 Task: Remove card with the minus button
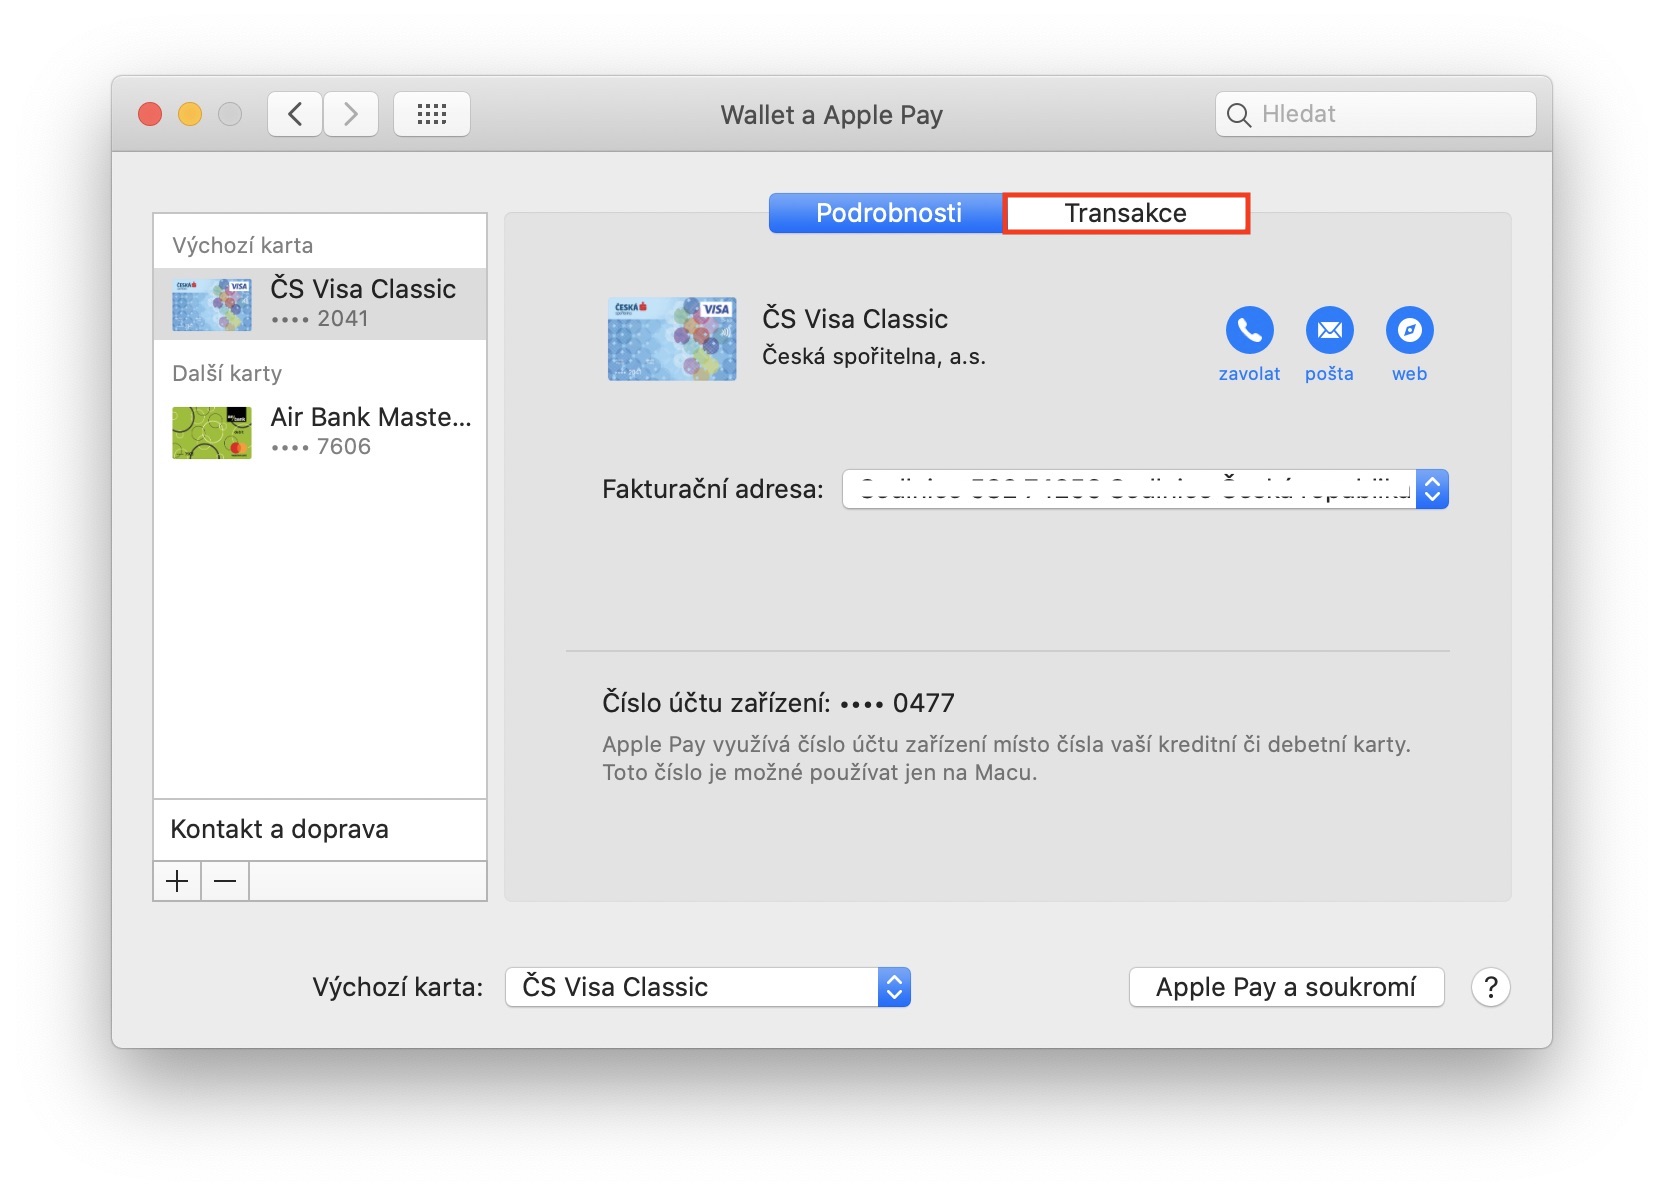pyautogui.click(x=225, y=881)
